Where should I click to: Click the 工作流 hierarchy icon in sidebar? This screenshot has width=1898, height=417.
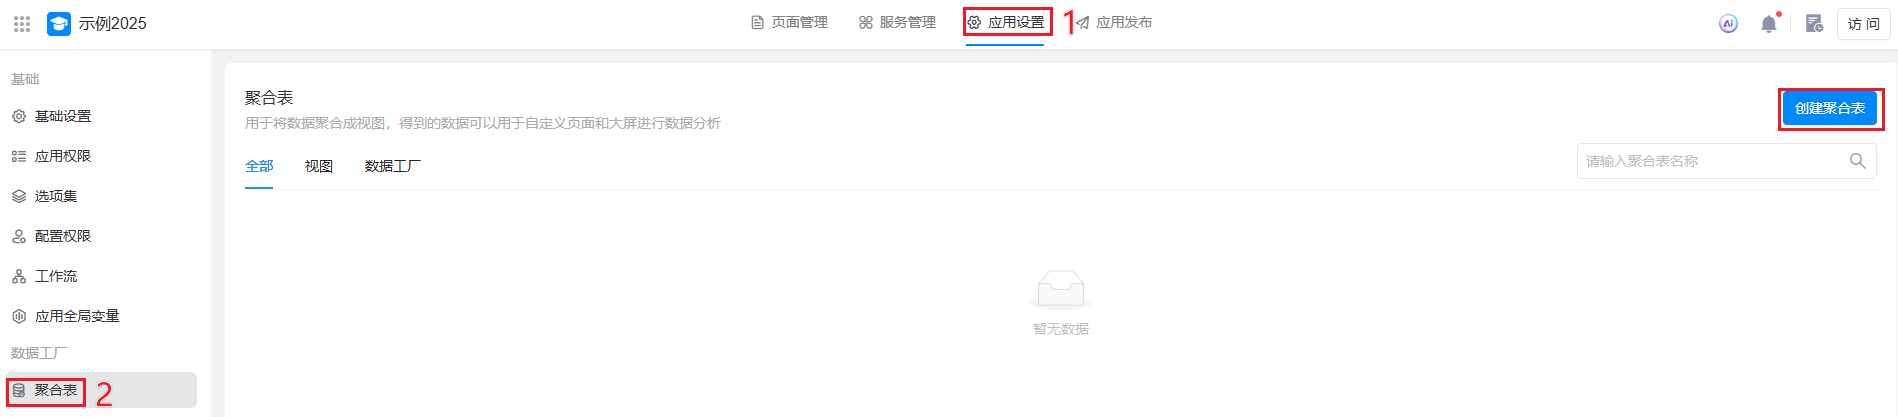click(19, 276)
